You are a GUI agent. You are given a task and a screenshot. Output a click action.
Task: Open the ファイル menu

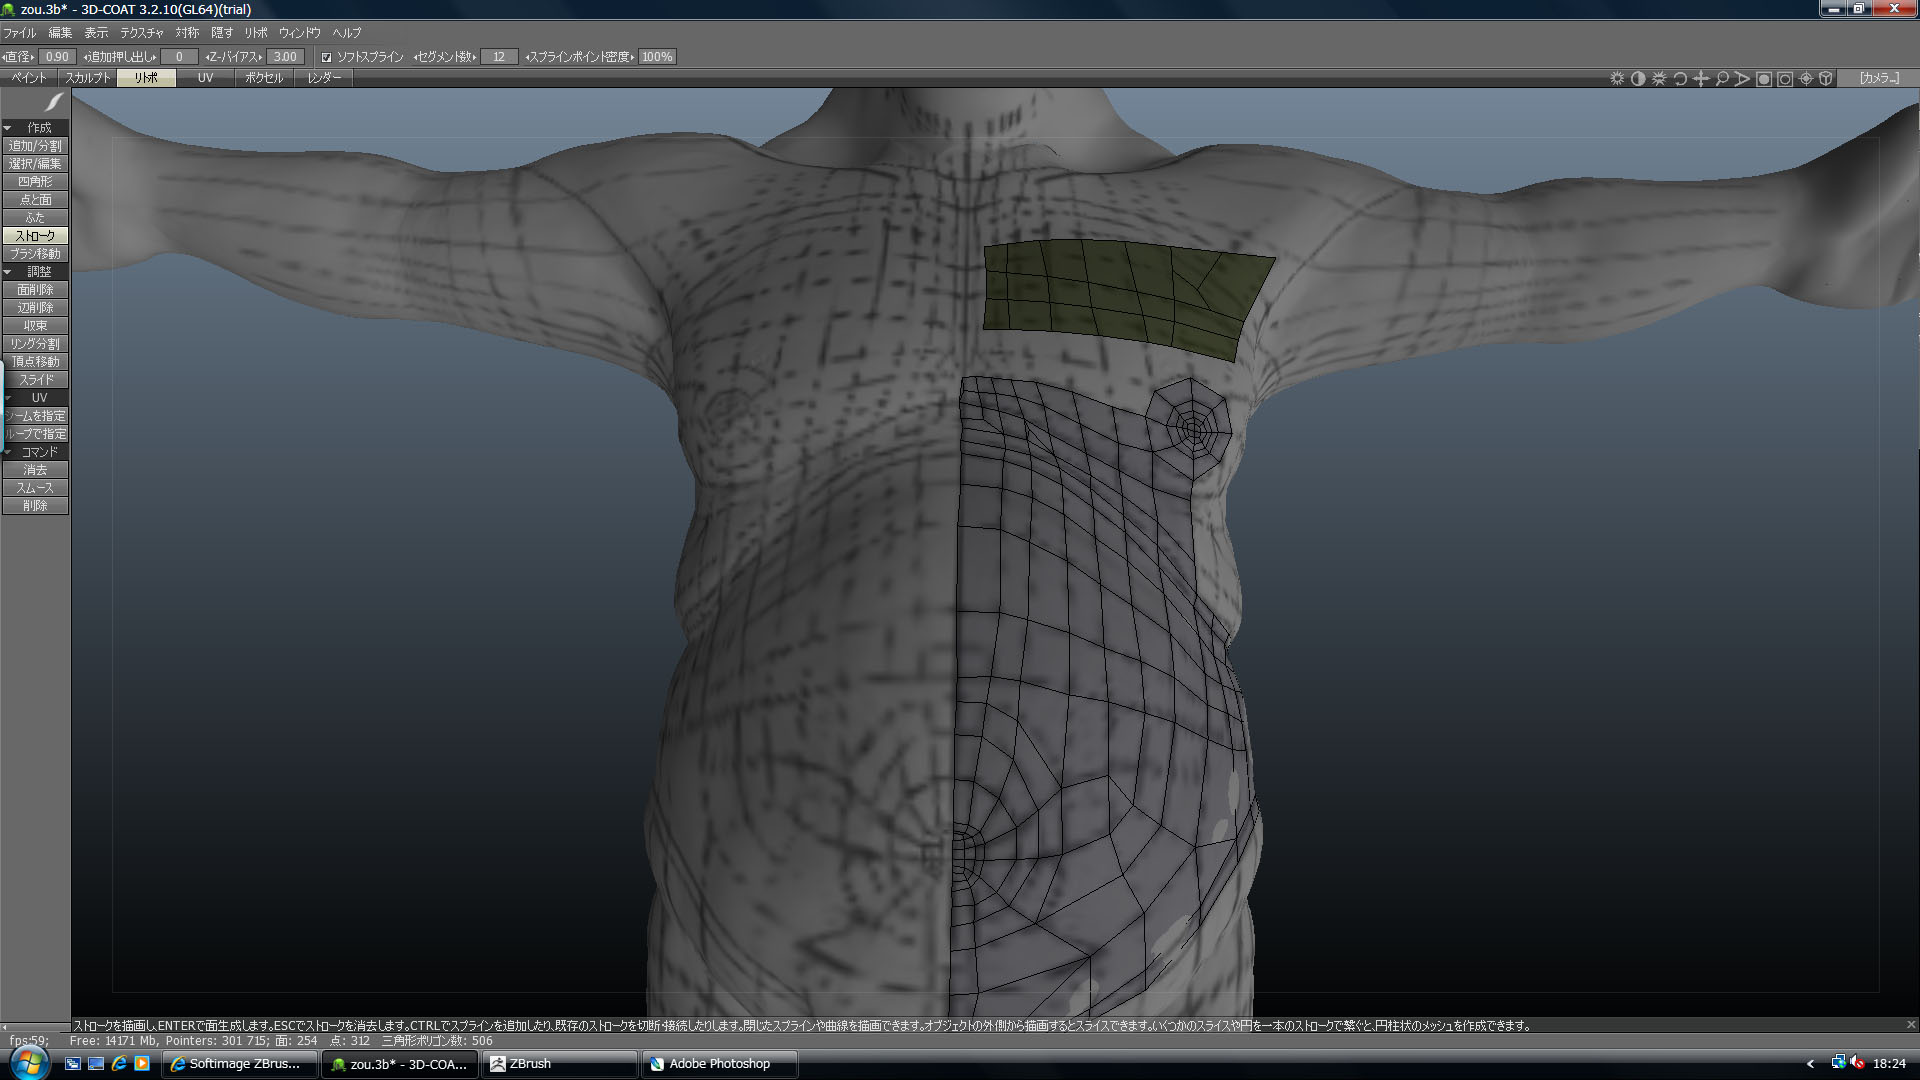(20, 33)
